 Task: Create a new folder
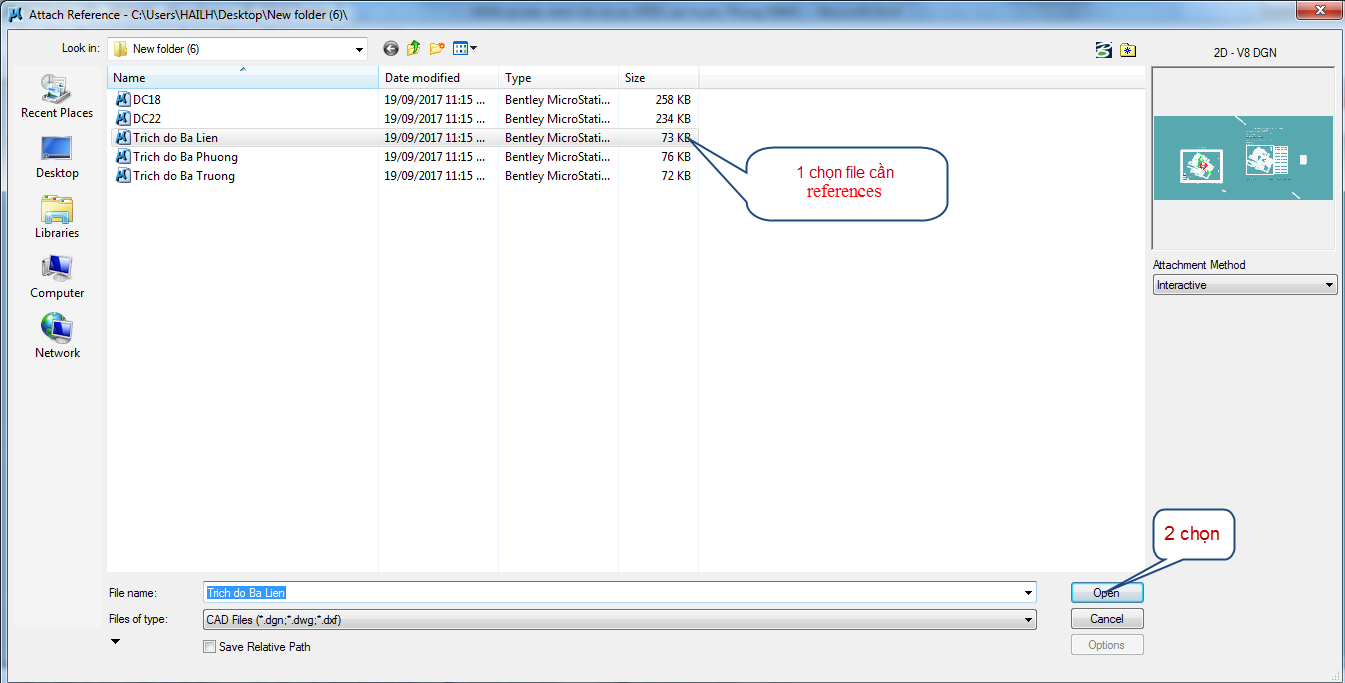click(437, 49)
